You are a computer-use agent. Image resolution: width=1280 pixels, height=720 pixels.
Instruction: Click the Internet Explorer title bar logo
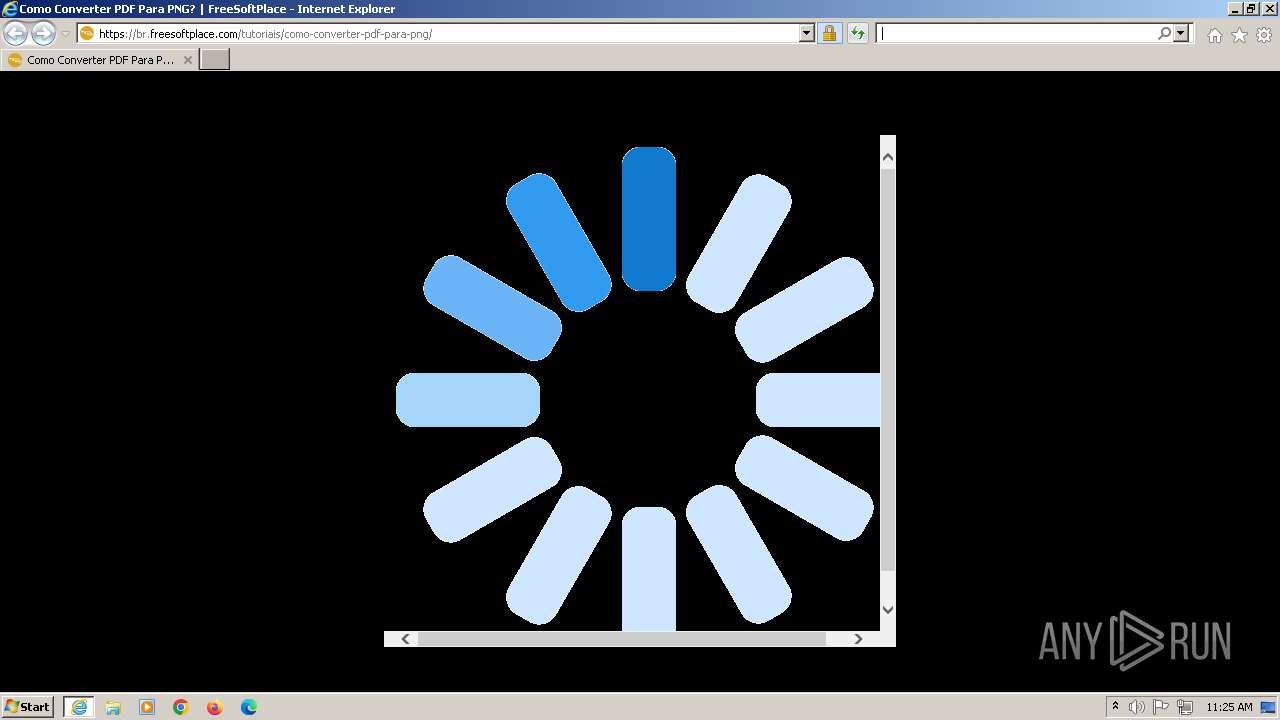(x=10, y=9)
